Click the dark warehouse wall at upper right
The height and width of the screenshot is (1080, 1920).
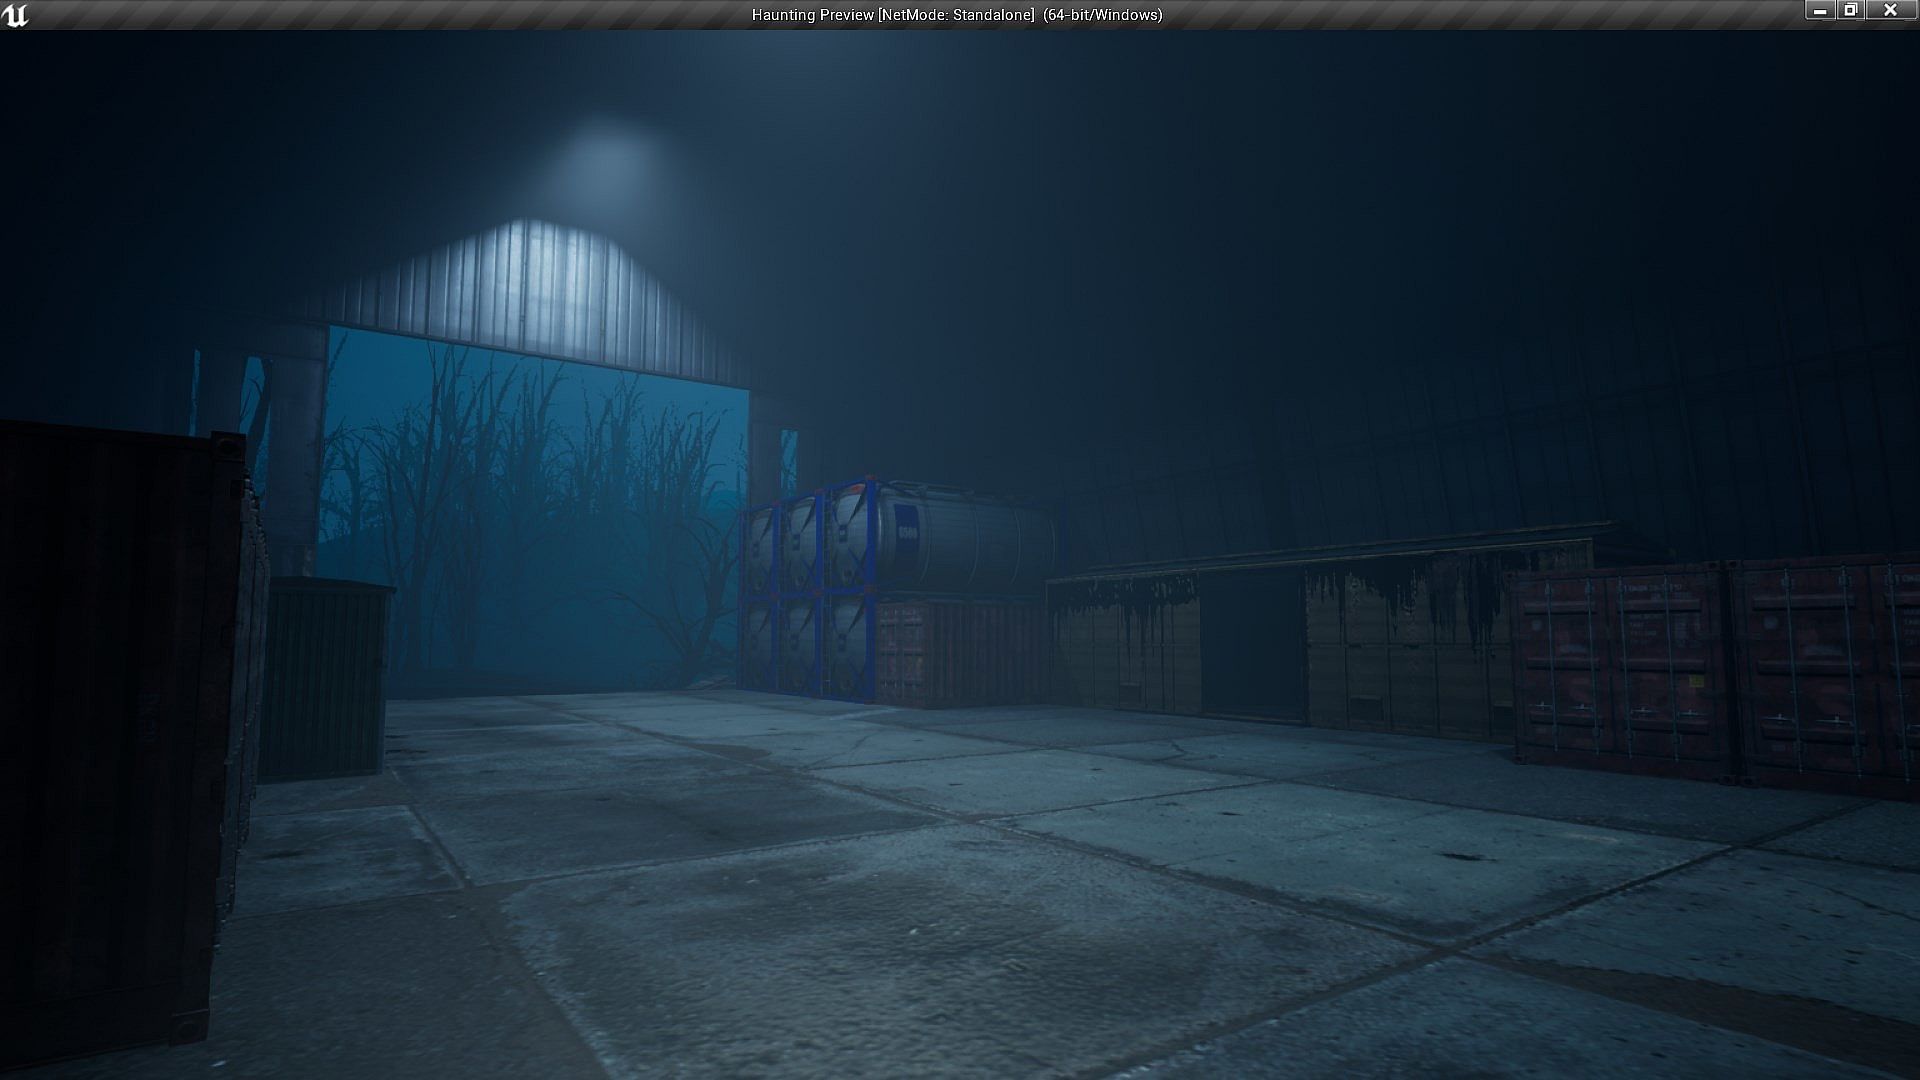tap(1500, 300)
